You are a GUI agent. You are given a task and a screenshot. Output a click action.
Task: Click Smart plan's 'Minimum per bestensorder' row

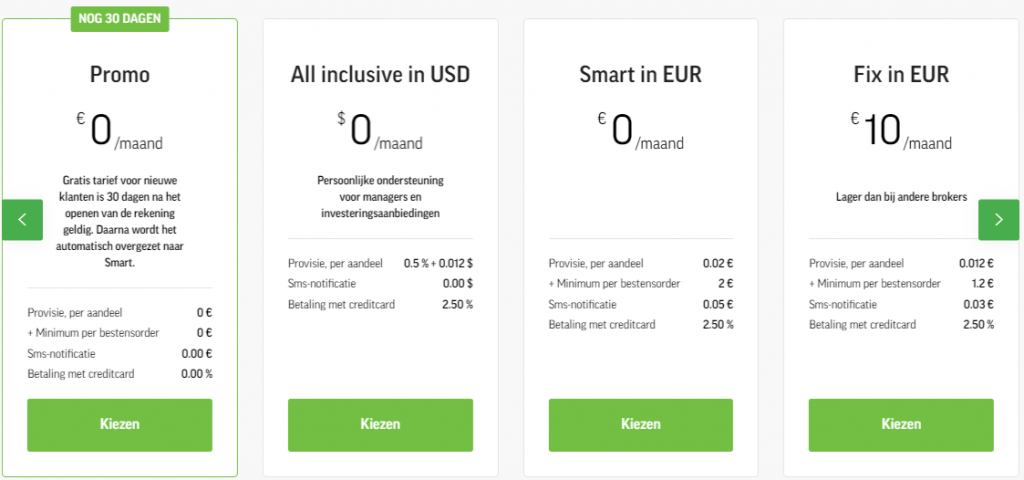click(641, 284)
